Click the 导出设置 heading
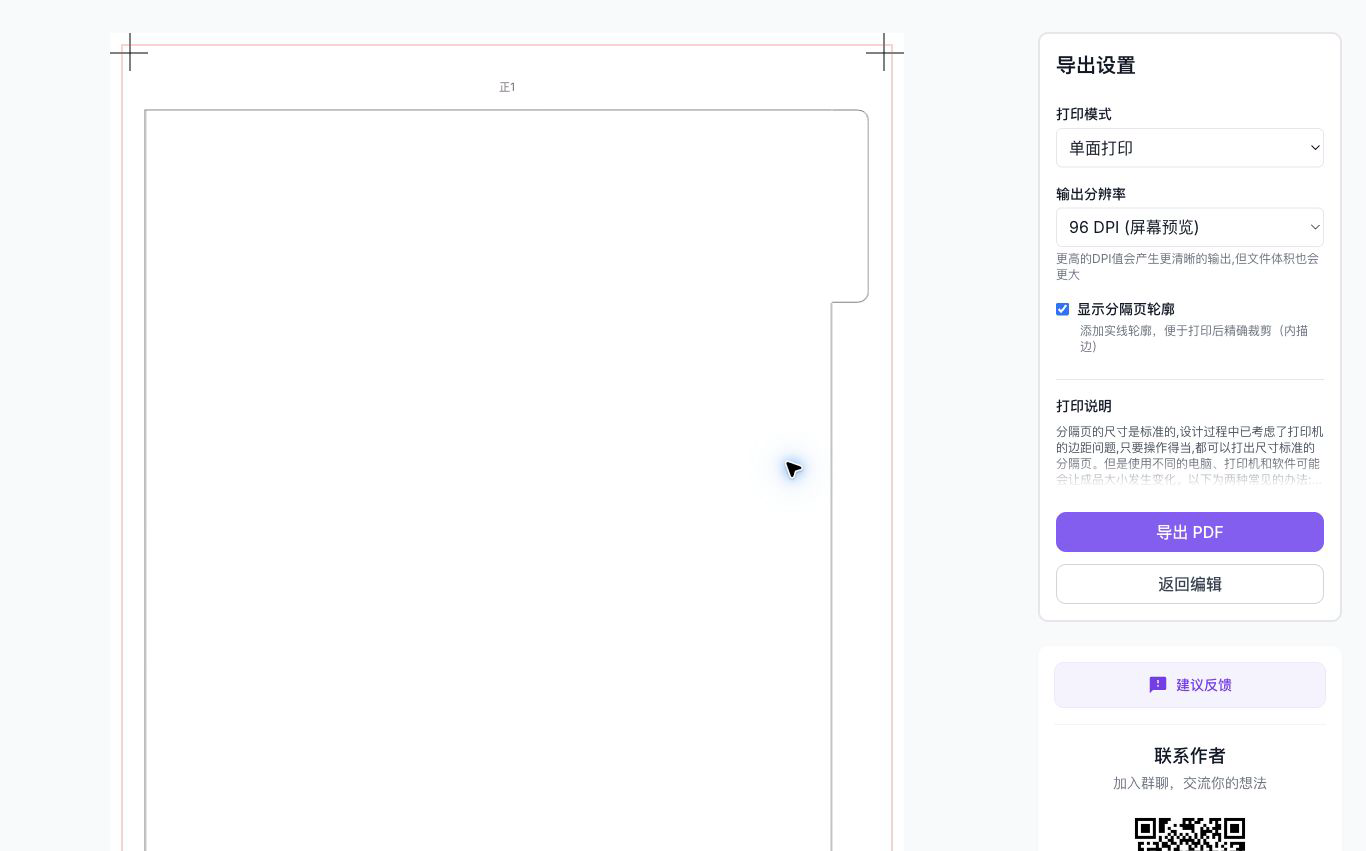Image resolution: width=1366 pixels, height=851 pixels. 1096,65
